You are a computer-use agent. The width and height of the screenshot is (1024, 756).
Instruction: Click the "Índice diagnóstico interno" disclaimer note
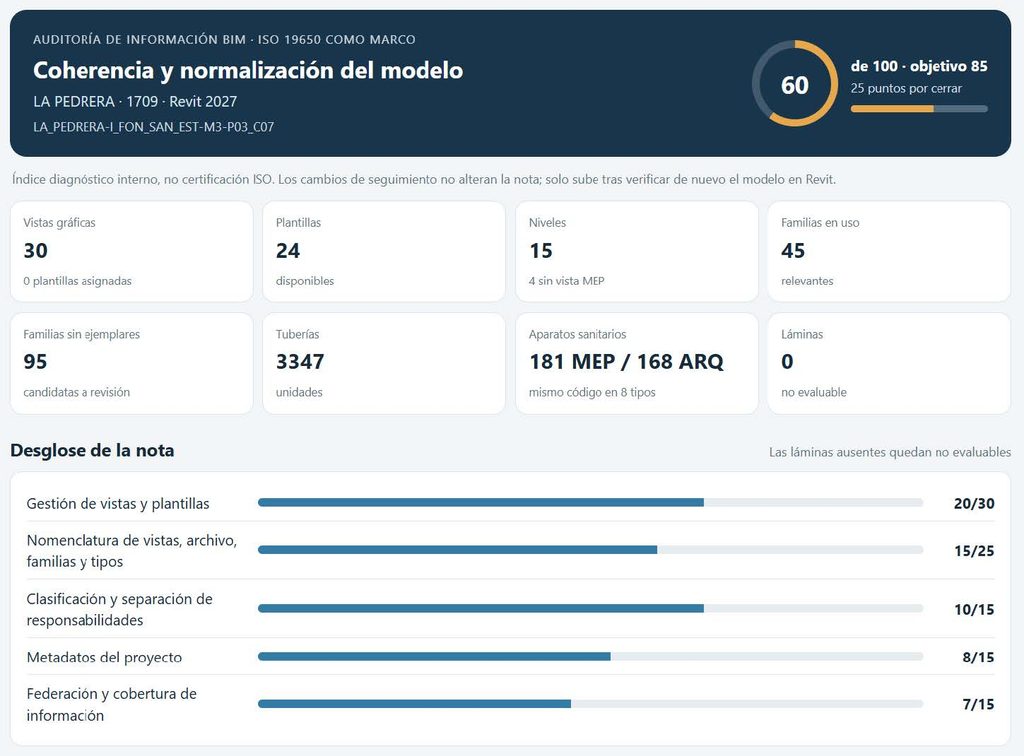(x=424, y=179)
